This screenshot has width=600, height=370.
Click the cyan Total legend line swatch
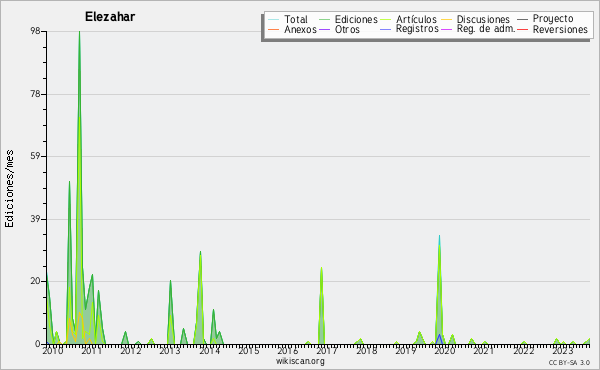[274, 20]
